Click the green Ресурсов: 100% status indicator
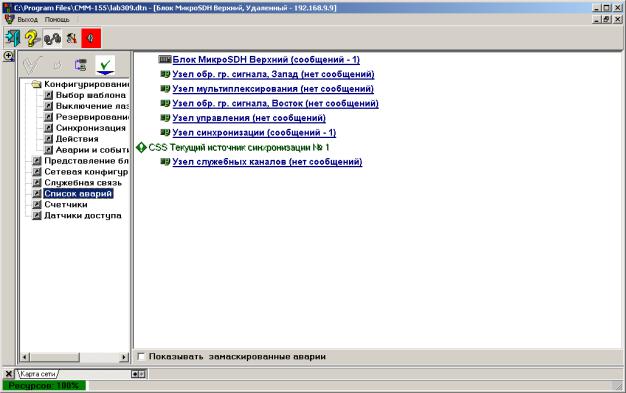The width and height of the screenshot is (626, 393). coord(44,386)
